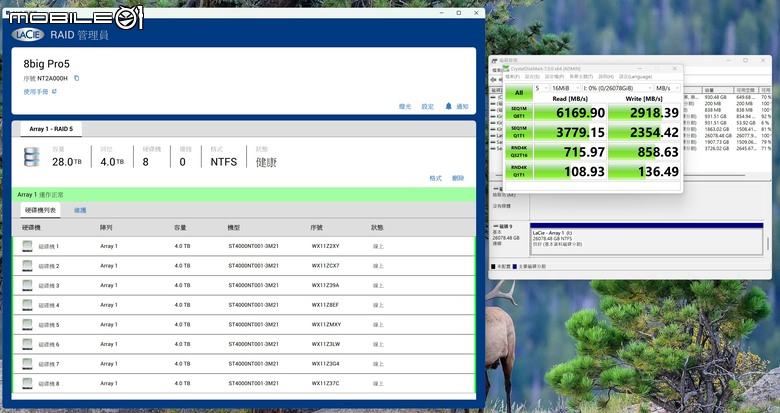
Task: Copy the serial number NT2A000H via copy icon
Action: pyautogui.click(x=77, y=78)
